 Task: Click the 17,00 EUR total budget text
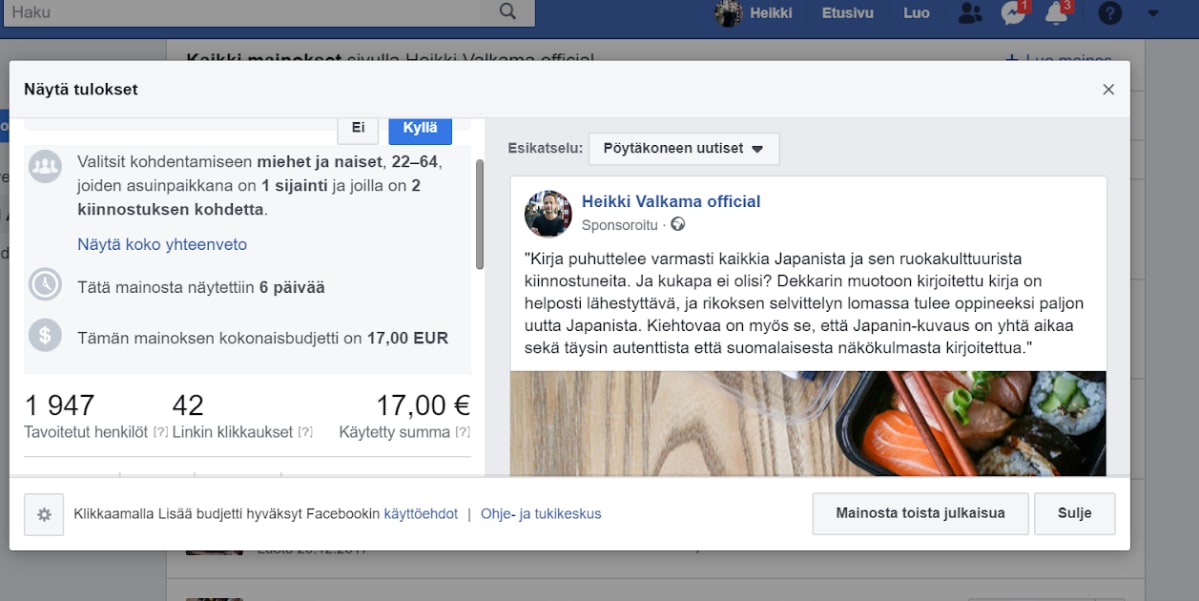[x=408, y=338]
